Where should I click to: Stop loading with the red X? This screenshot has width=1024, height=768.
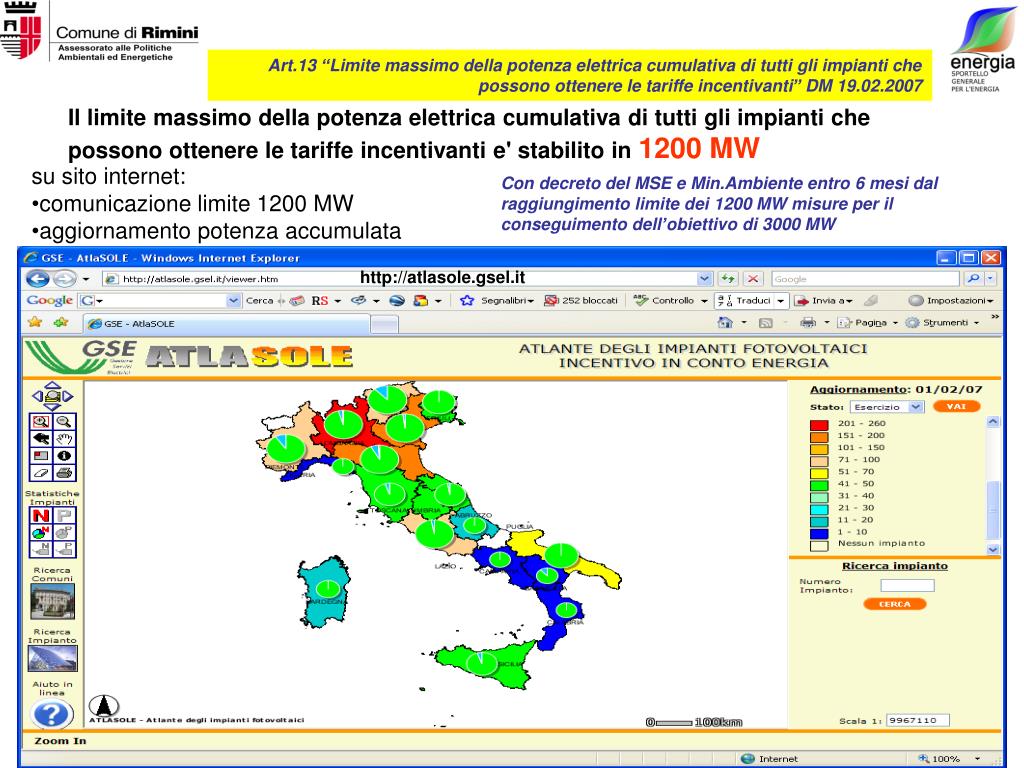[753, 279]
